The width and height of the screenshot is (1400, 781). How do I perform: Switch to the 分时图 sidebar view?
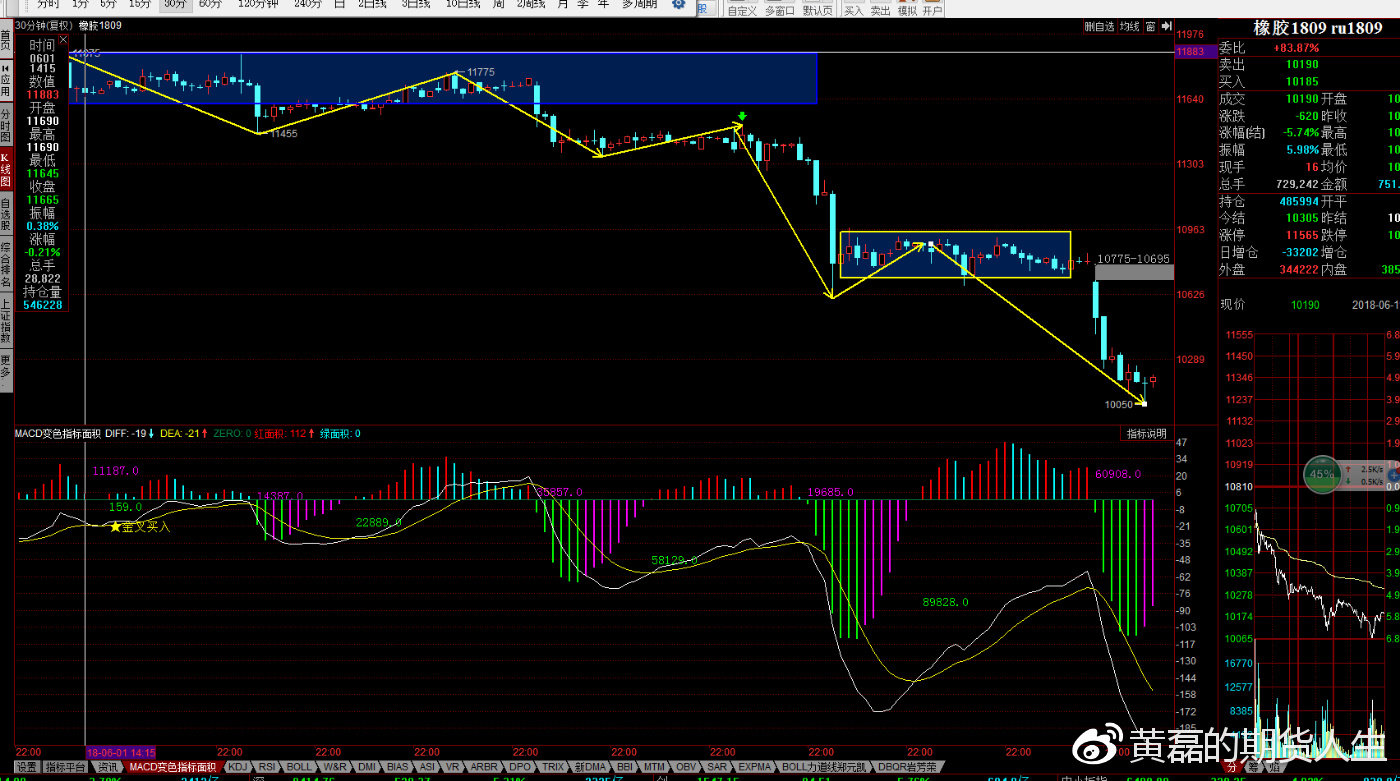(6, 126)
